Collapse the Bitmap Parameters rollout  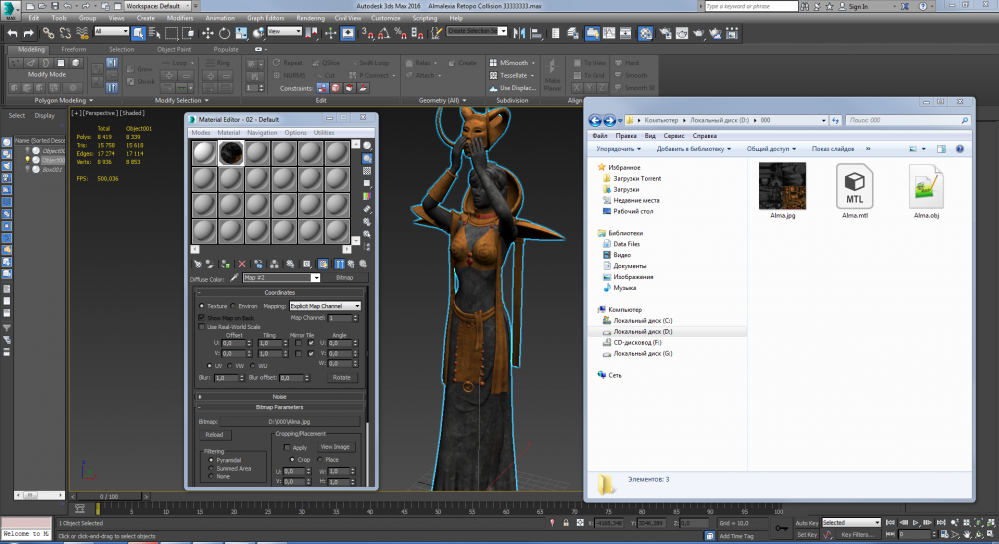(x=280, y=407)
